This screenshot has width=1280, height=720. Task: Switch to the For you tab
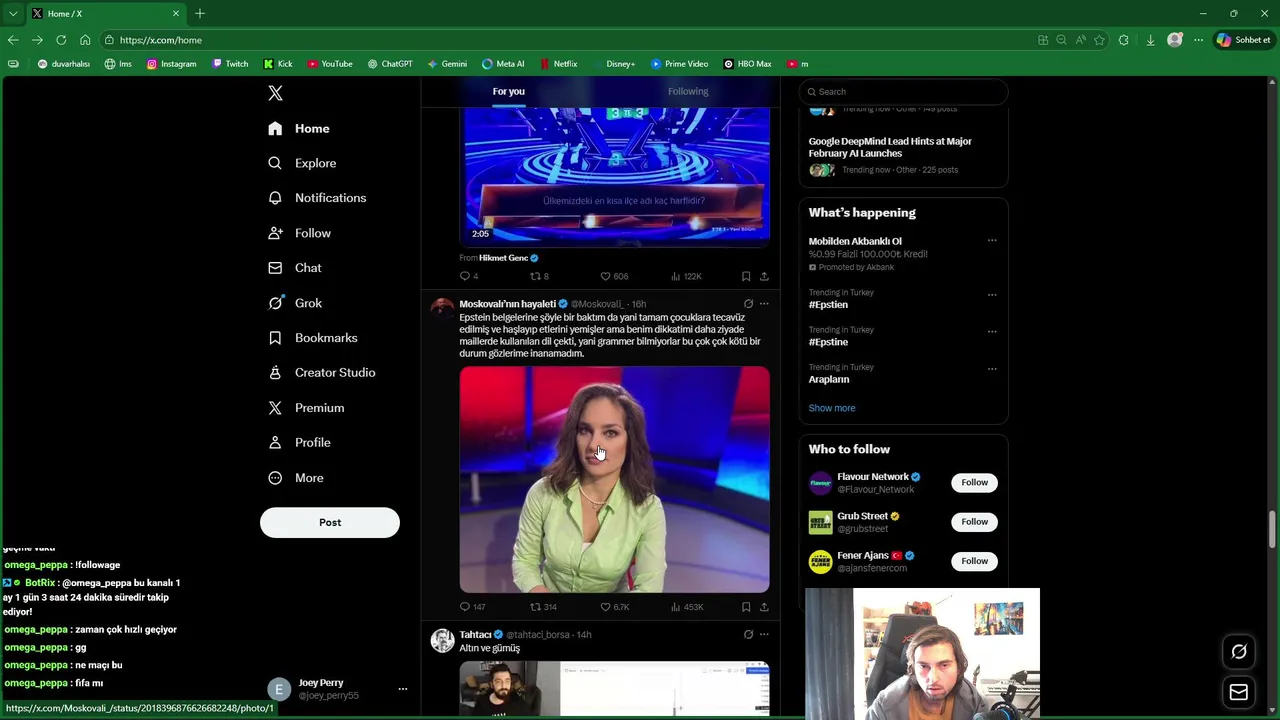tap(508, 91)
